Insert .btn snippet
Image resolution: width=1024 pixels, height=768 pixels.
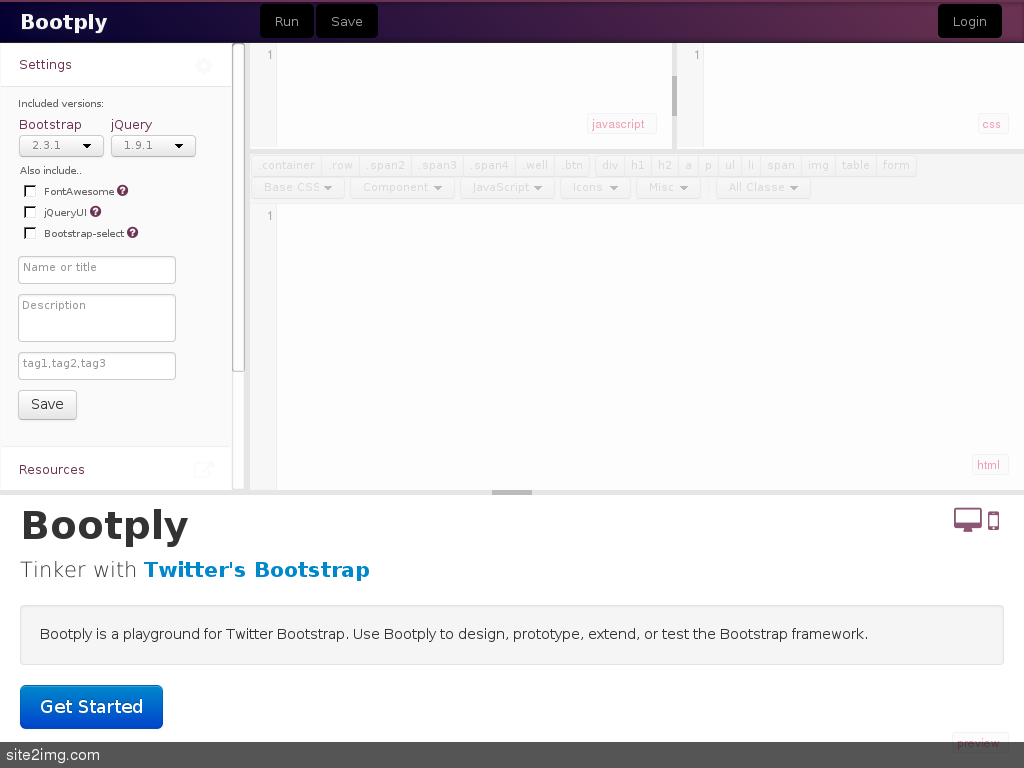tap(572, 165)
